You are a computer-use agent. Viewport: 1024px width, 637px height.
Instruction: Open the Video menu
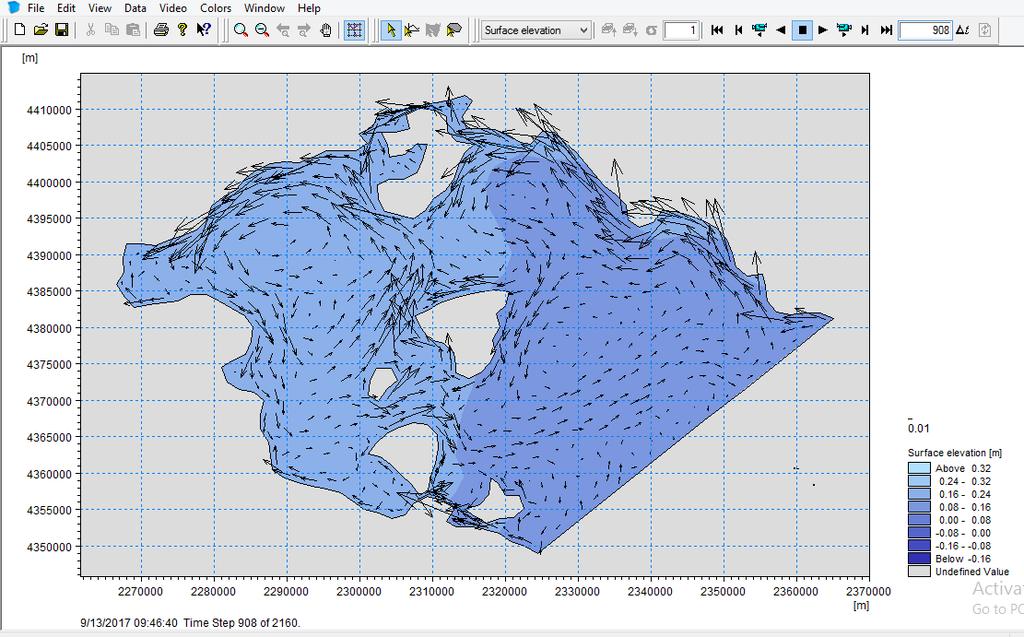coord(173,8)
